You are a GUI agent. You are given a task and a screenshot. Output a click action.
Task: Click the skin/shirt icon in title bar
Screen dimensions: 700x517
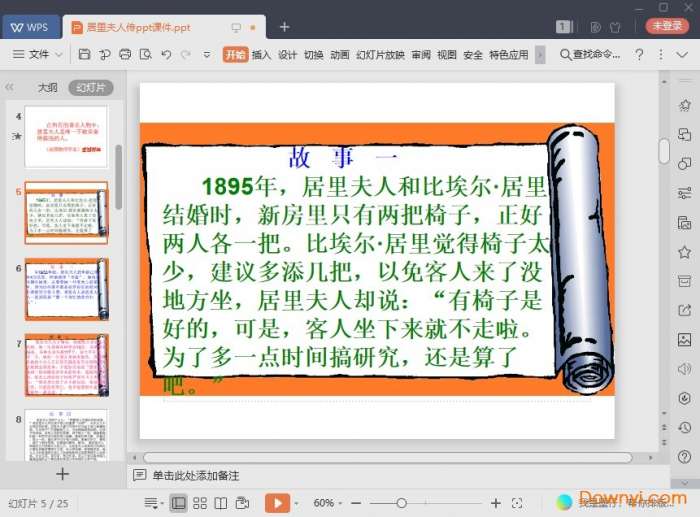[x=615, y=27]
